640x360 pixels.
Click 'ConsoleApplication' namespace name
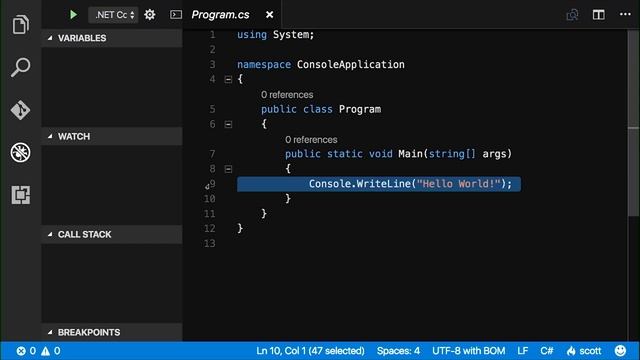coord(351,64)
